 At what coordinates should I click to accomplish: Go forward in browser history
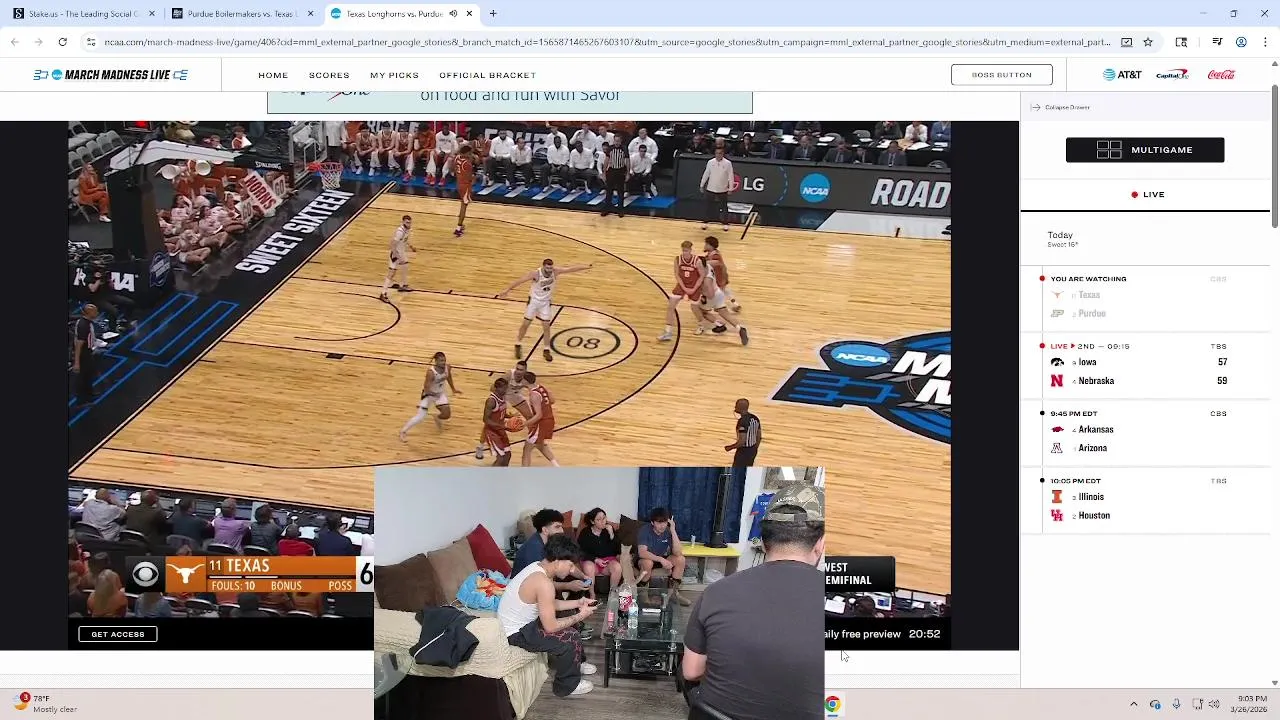(x=38, y=42)
